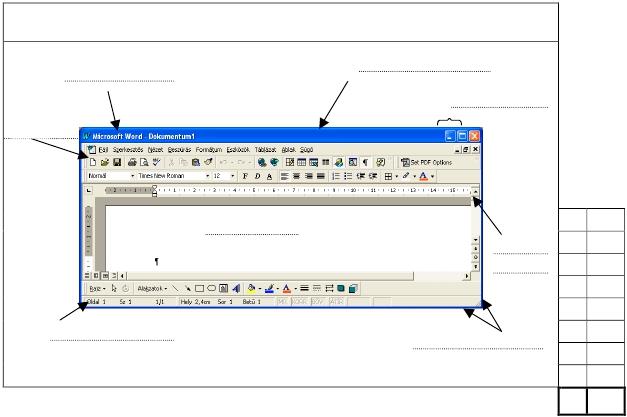Screen dimensions: 627x417
Task: Select the Format Painter brush
Action: click(x=208, y=162)
